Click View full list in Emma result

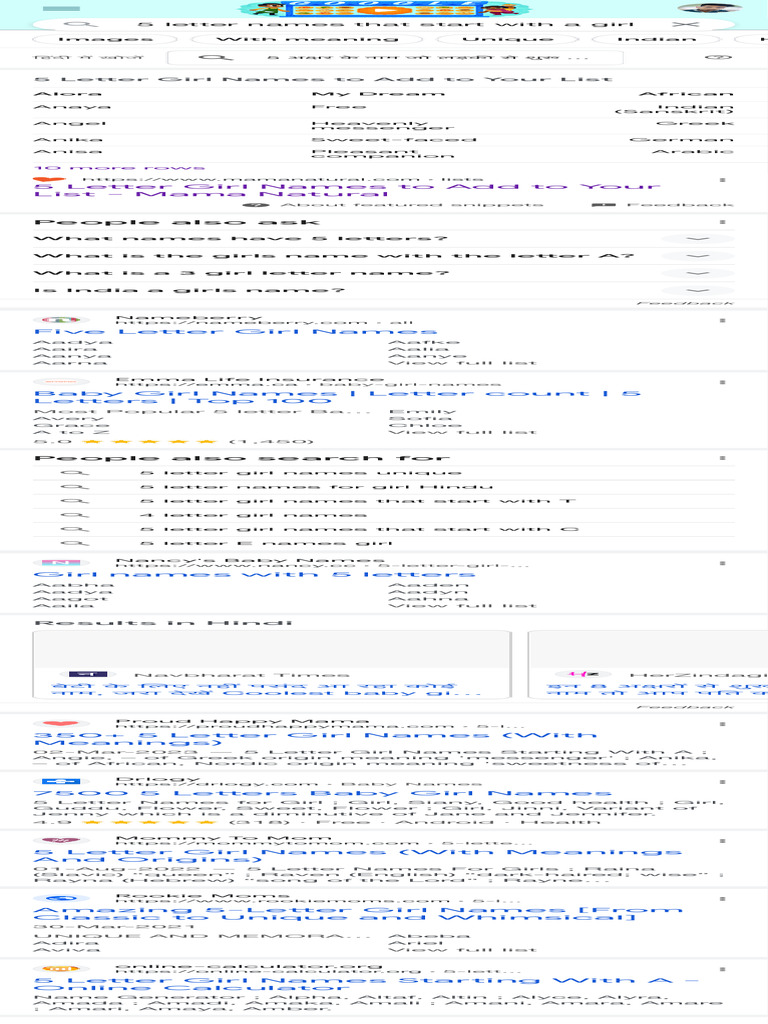[462, 432]
